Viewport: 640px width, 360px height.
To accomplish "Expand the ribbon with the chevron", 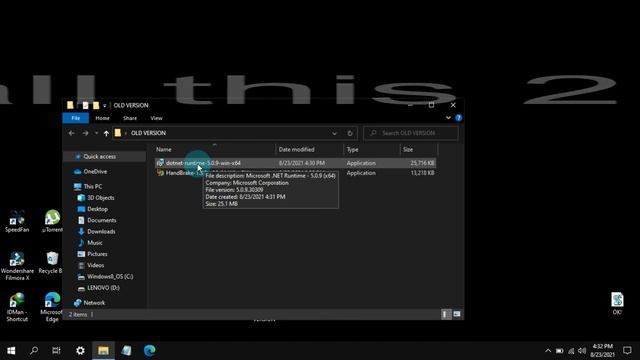I will pyautogui.click(x=448, y=118).
